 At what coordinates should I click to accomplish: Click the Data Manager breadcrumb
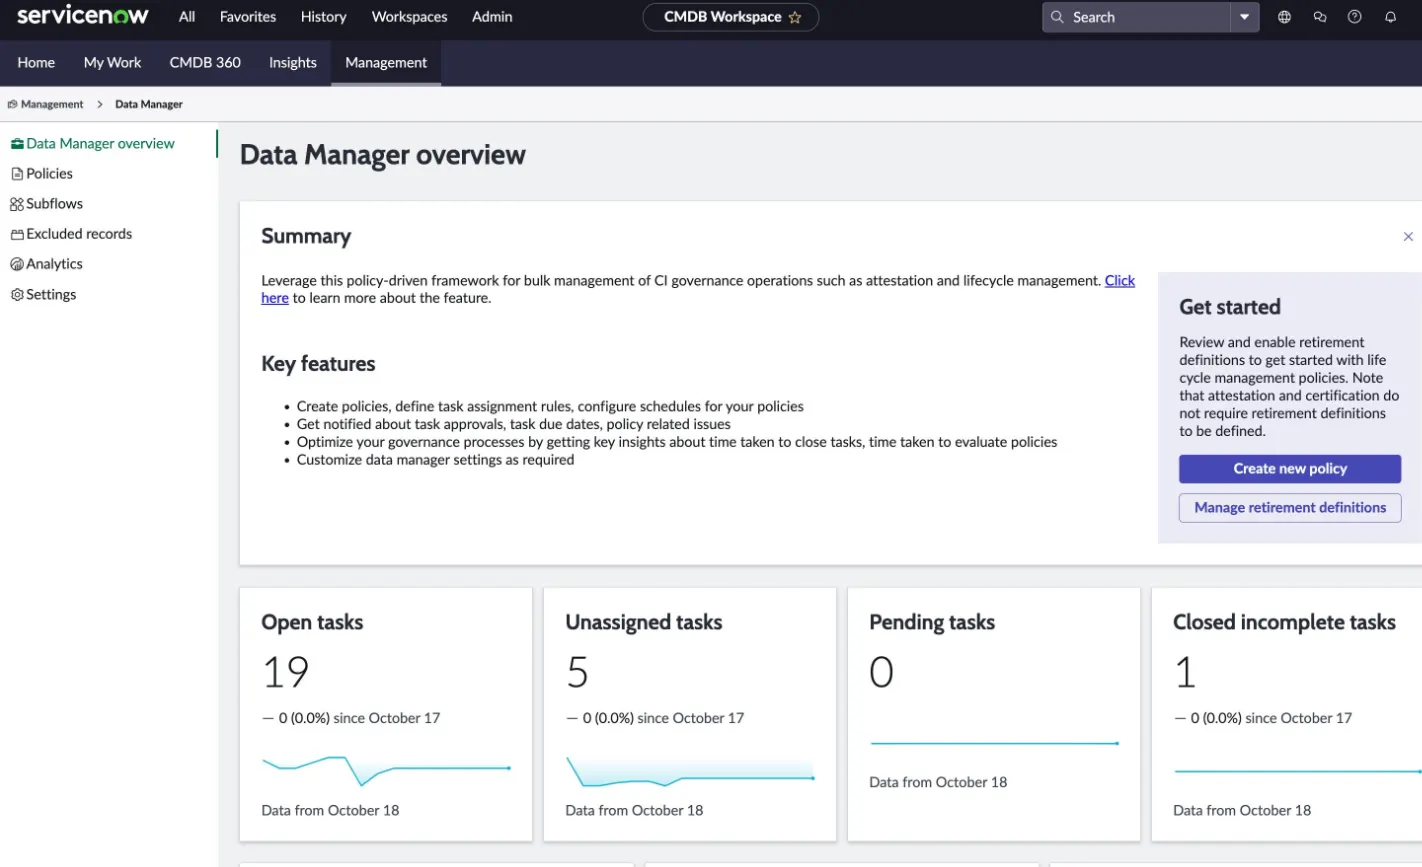point(149,104)
